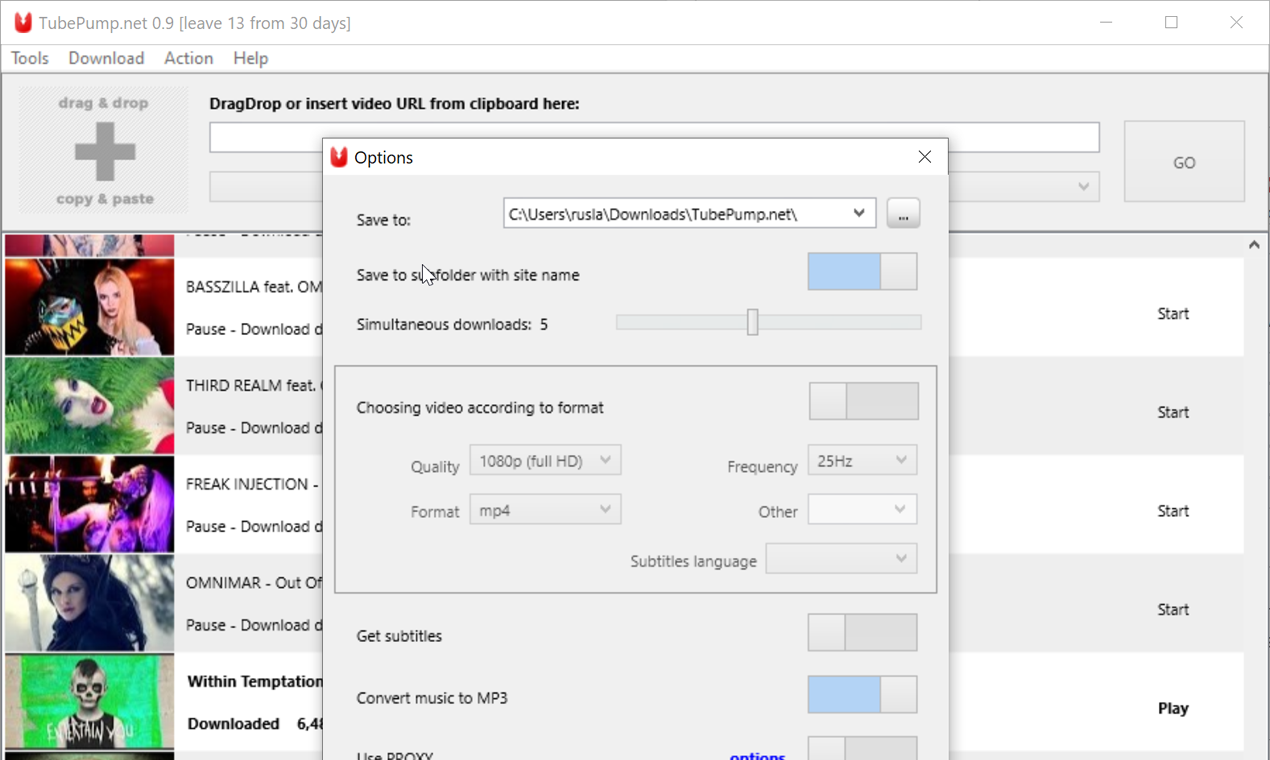
Task: Click the BASSZILLA video thumbnail
Action: 89,307
